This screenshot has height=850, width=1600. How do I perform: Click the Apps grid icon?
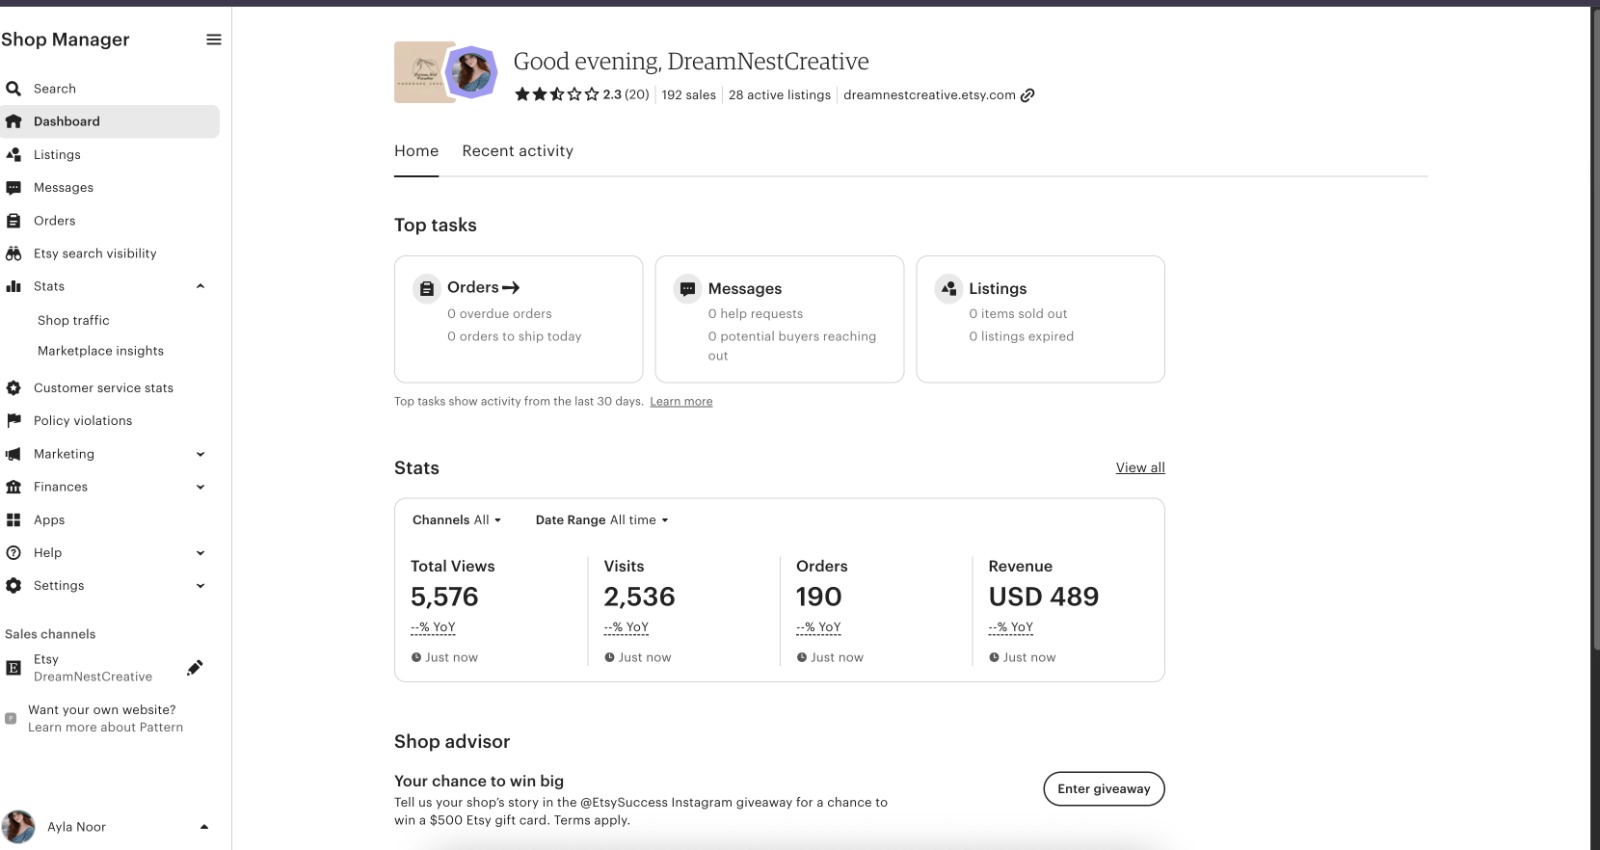coord(13,520)
